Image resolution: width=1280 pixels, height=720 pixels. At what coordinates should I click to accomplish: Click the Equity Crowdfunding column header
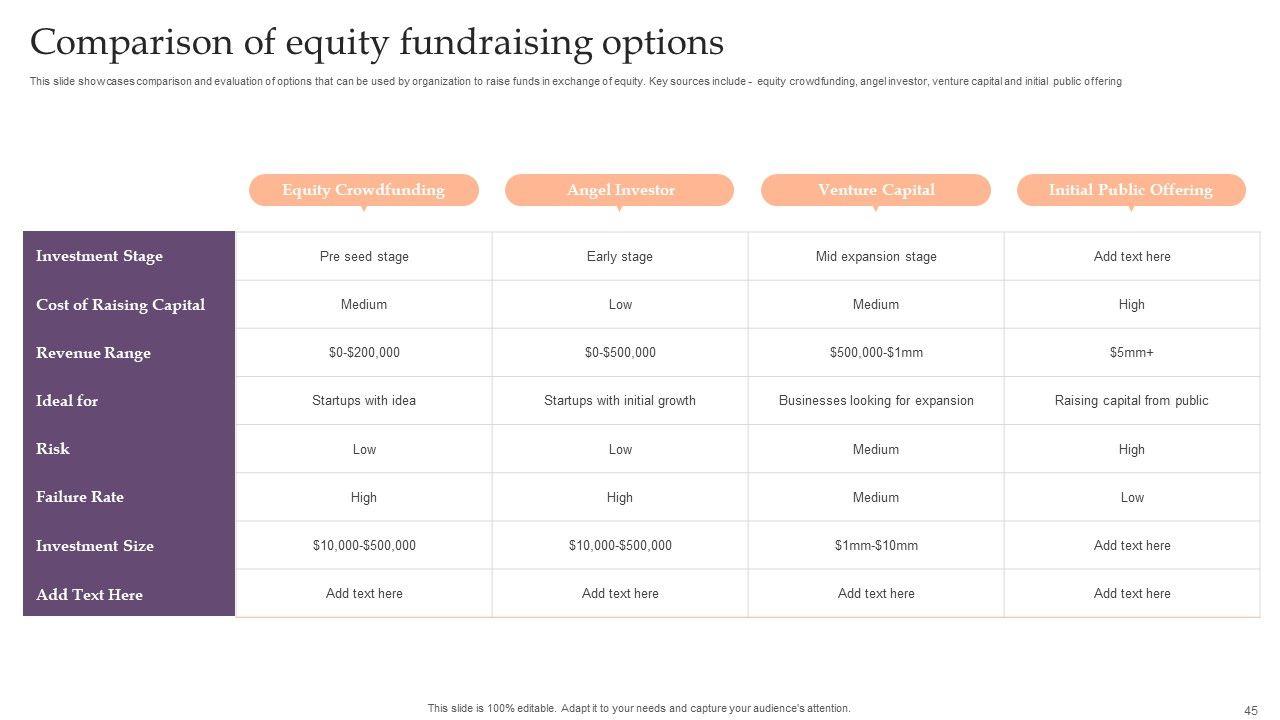coord(363,190)
